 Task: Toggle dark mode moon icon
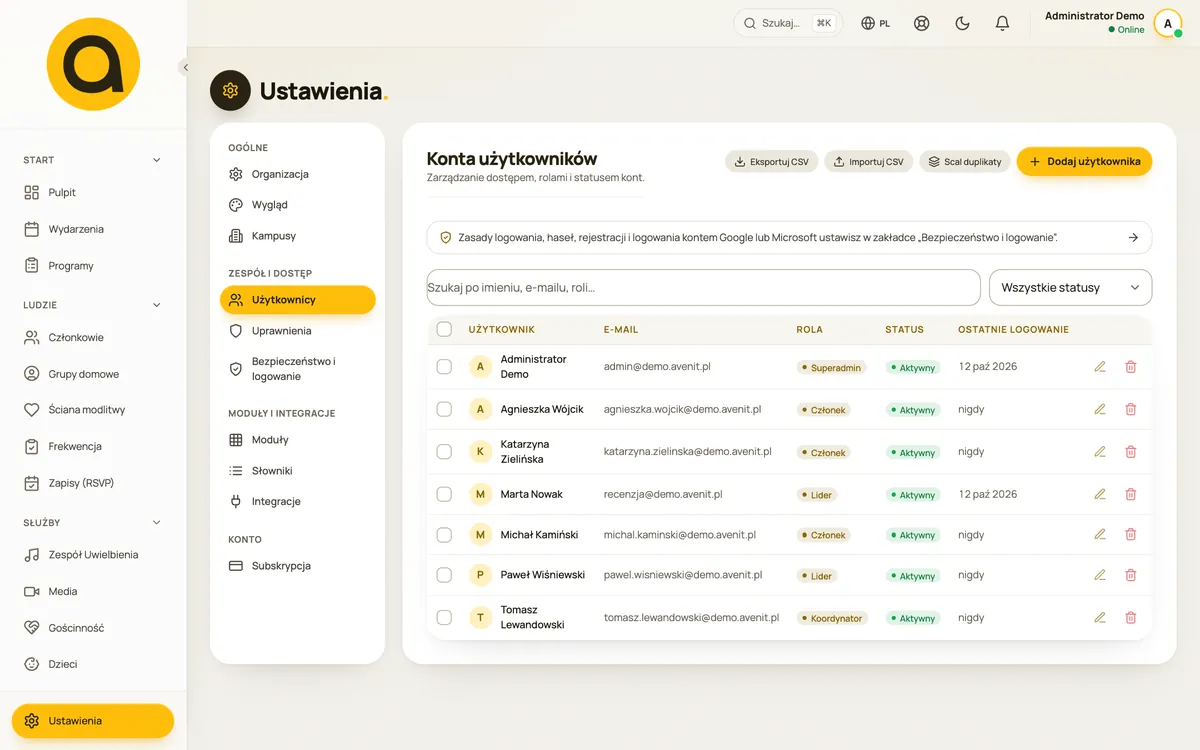[x=962, y=23]
